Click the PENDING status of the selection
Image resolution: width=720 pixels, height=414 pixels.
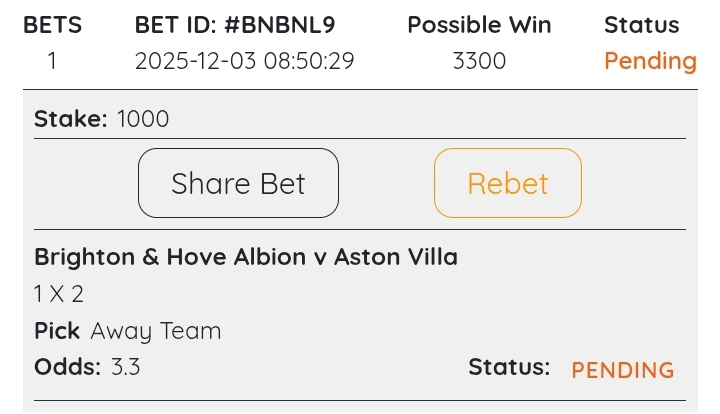pyautogui.click(x=623, y=370)
